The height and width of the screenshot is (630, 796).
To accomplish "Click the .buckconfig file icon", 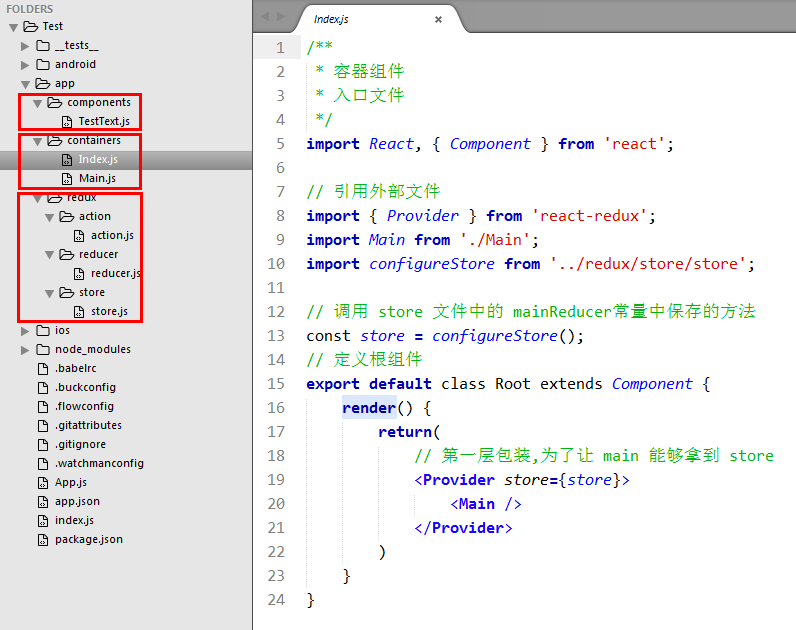I will point(43,388).
